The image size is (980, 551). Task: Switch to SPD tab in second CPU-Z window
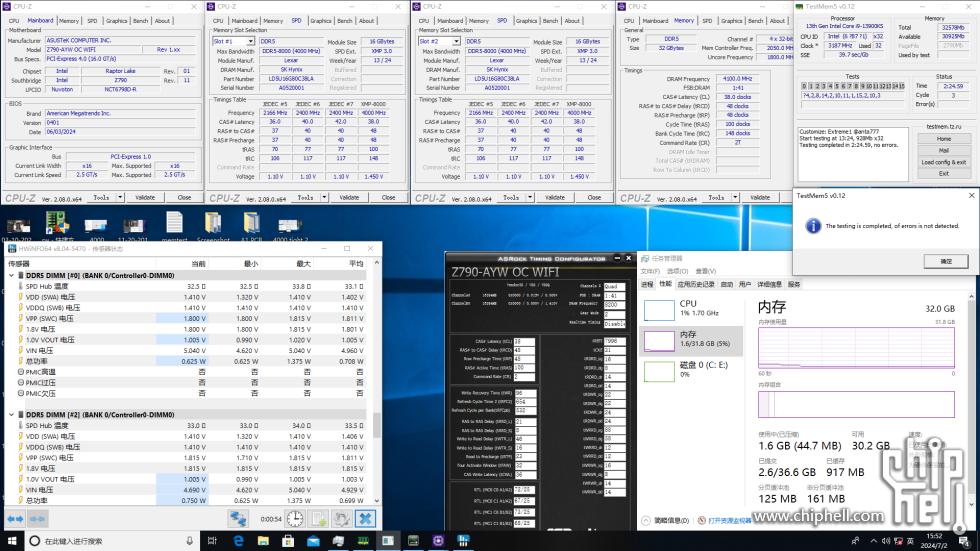click(x=296, y=21)
